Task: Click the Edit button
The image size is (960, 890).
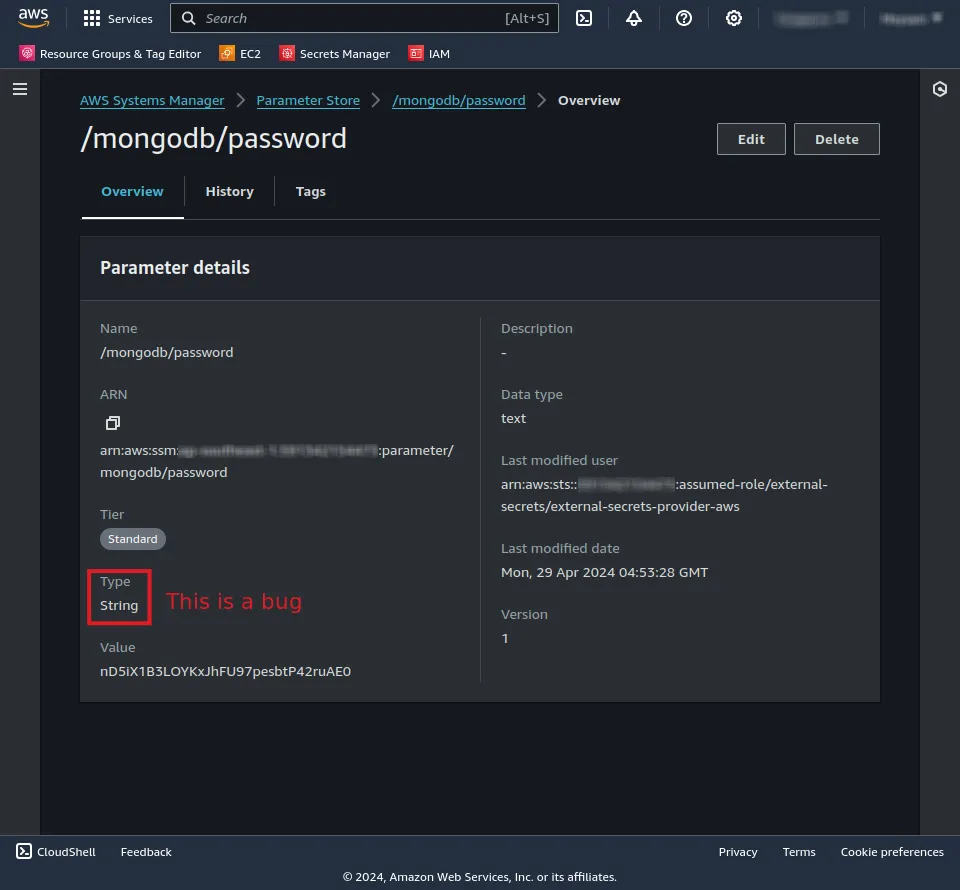Action: pos(751,139)
